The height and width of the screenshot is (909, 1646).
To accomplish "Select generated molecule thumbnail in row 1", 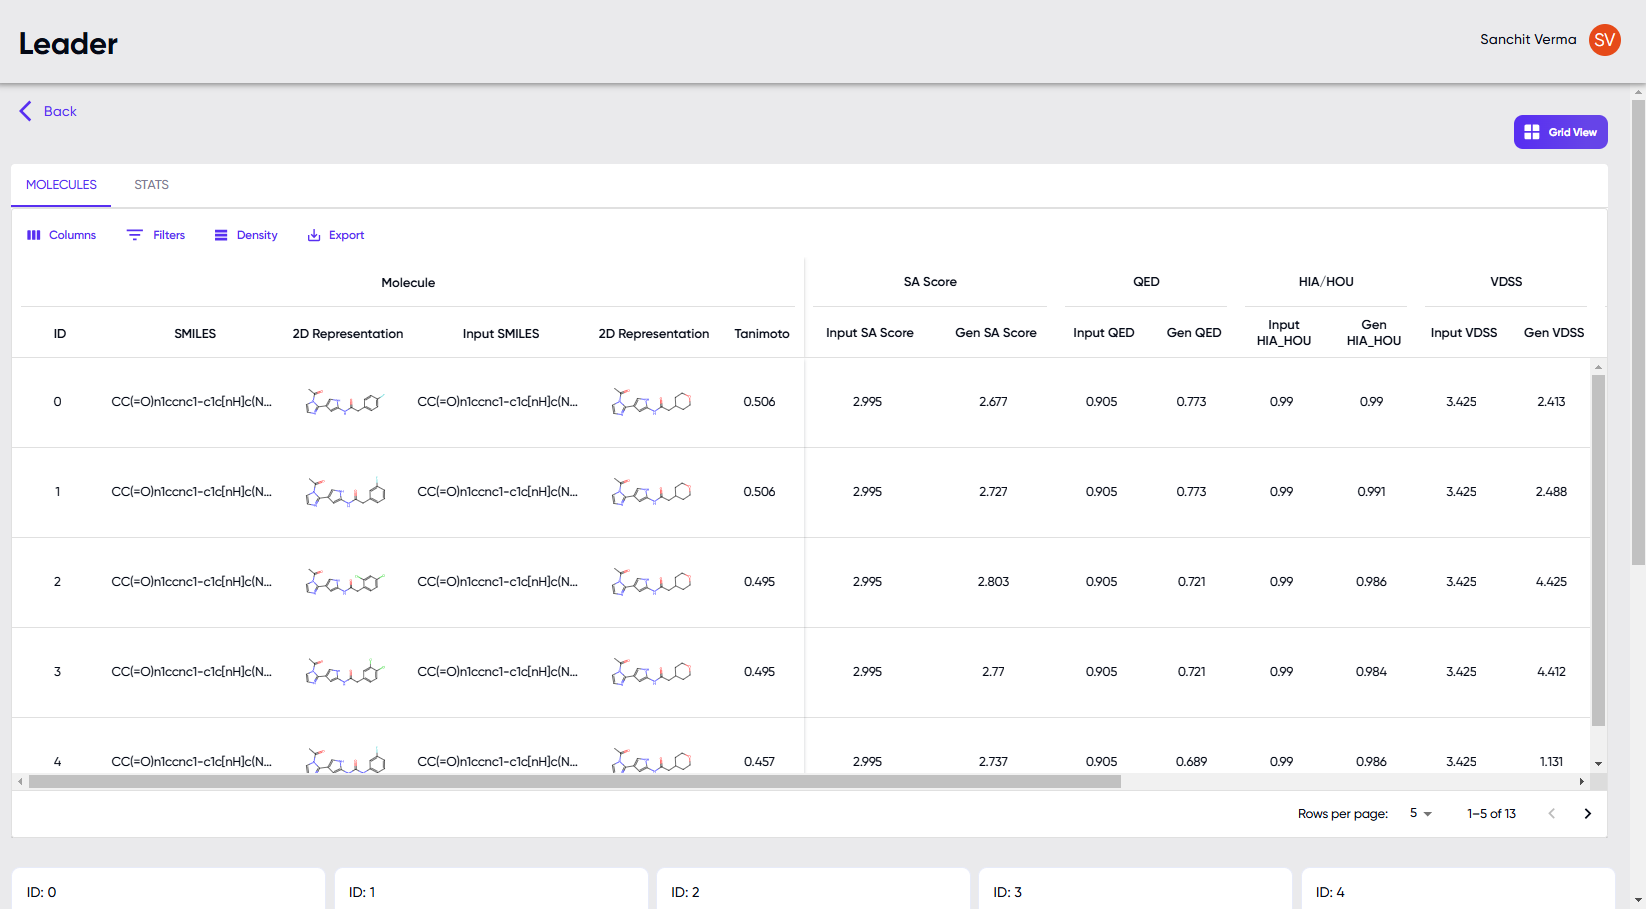I will point(345,492).
